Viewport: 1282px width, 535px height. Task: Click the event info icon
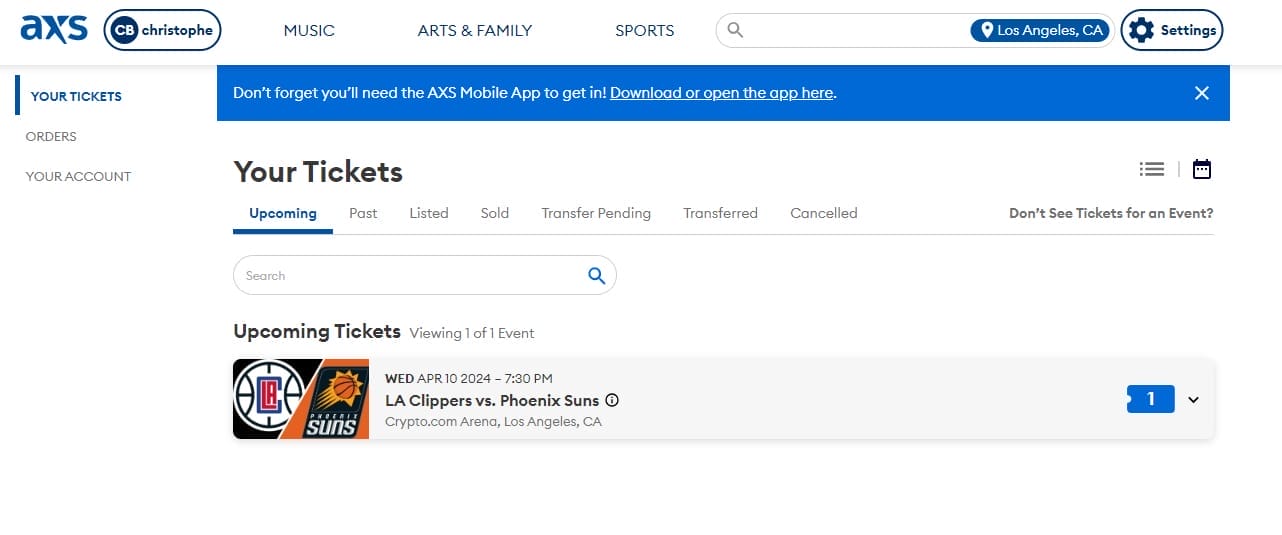tap(613, 400)
